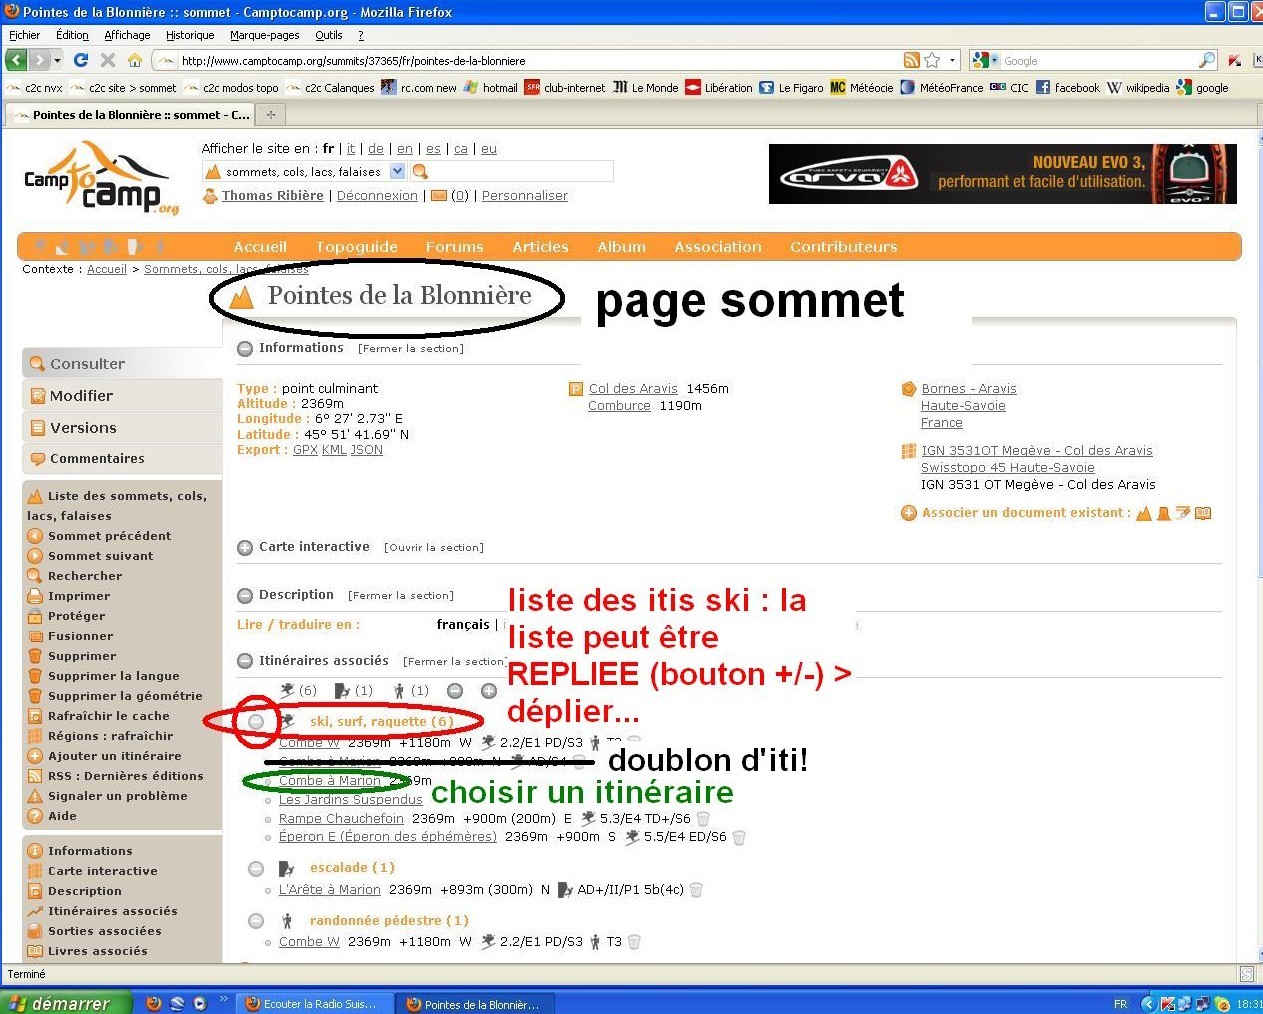Collapse the randonnée pédestre list
Image resolution: width=1263 pixels, height=1014 pixels.
click(x=256, y=921)
